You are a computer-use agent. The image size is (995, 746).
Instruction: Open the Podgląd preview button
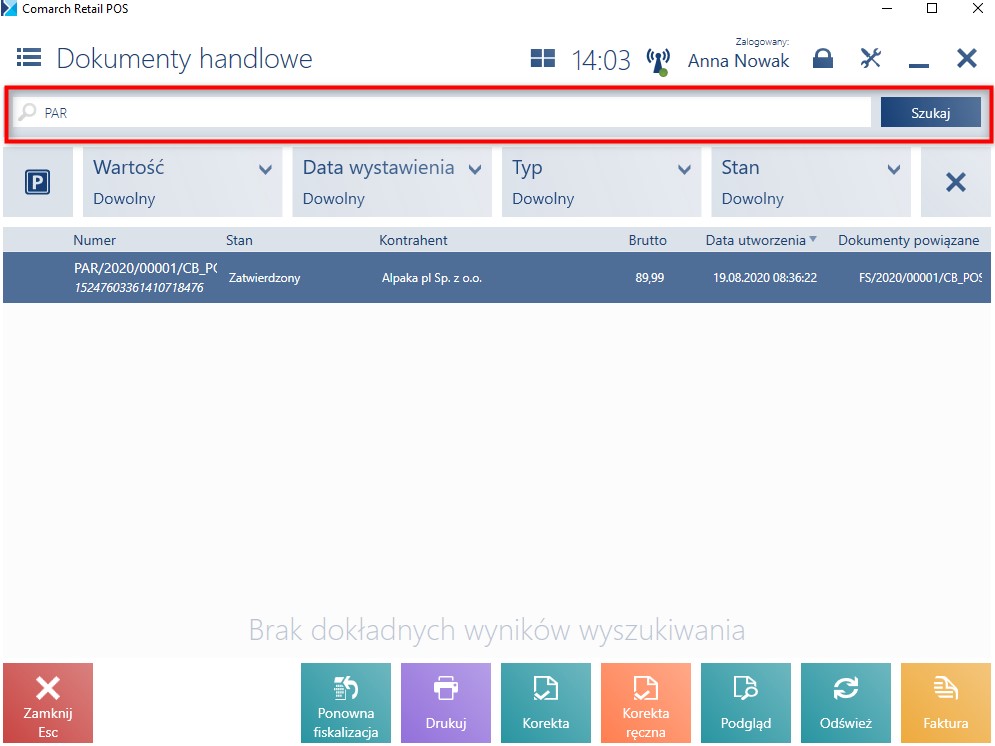pyautogui.click(x=746, y=703)
